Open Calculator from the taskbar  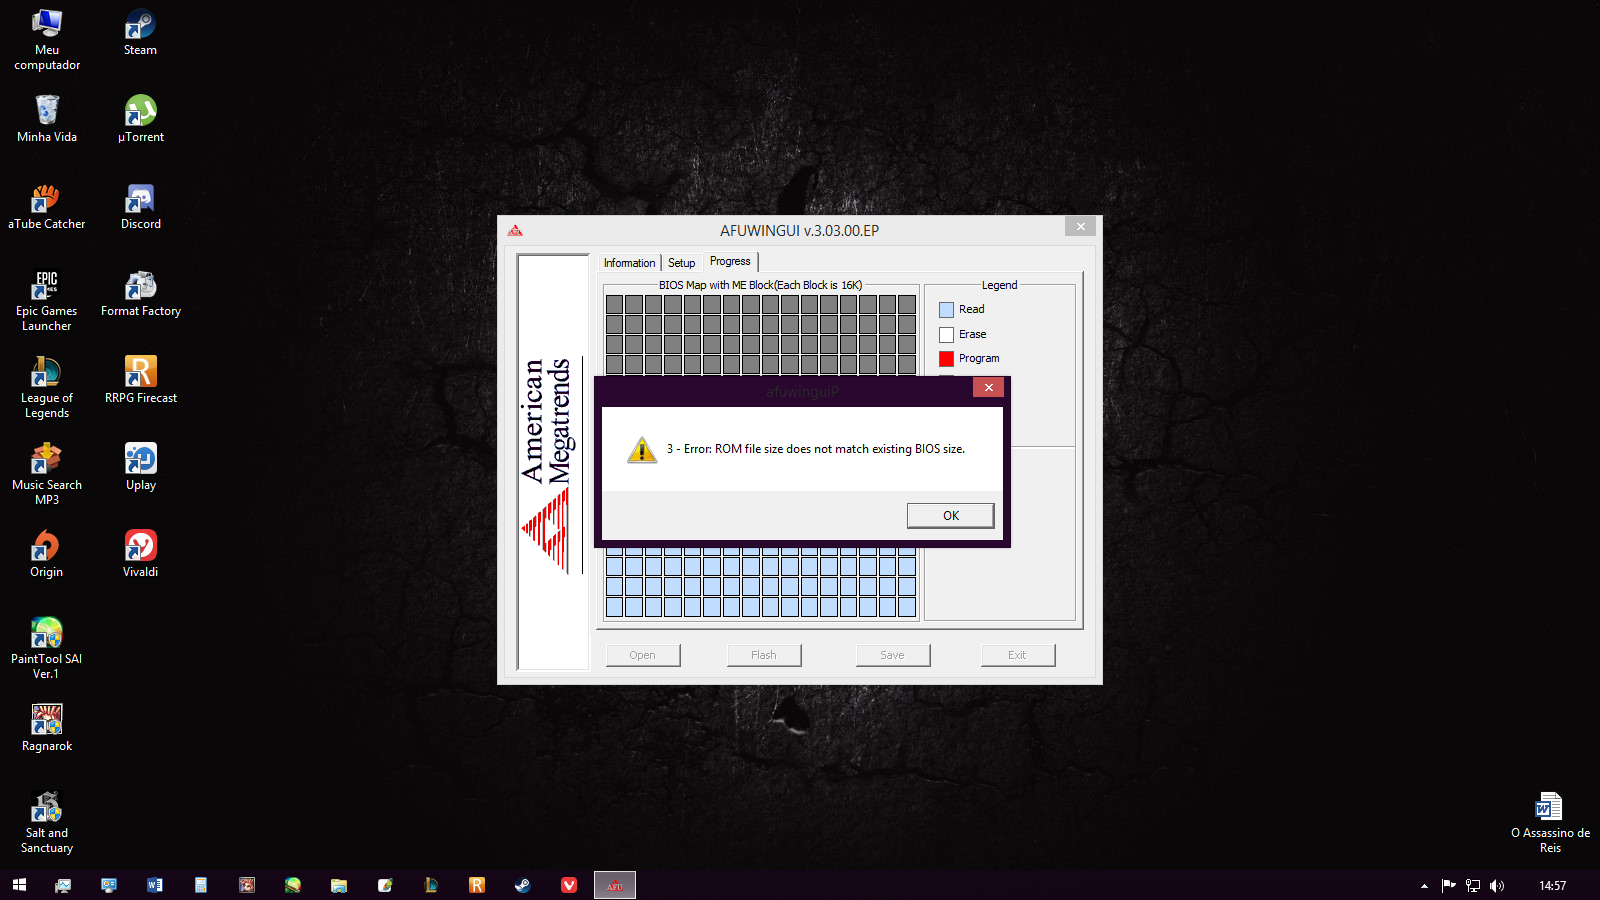(201, 885)
